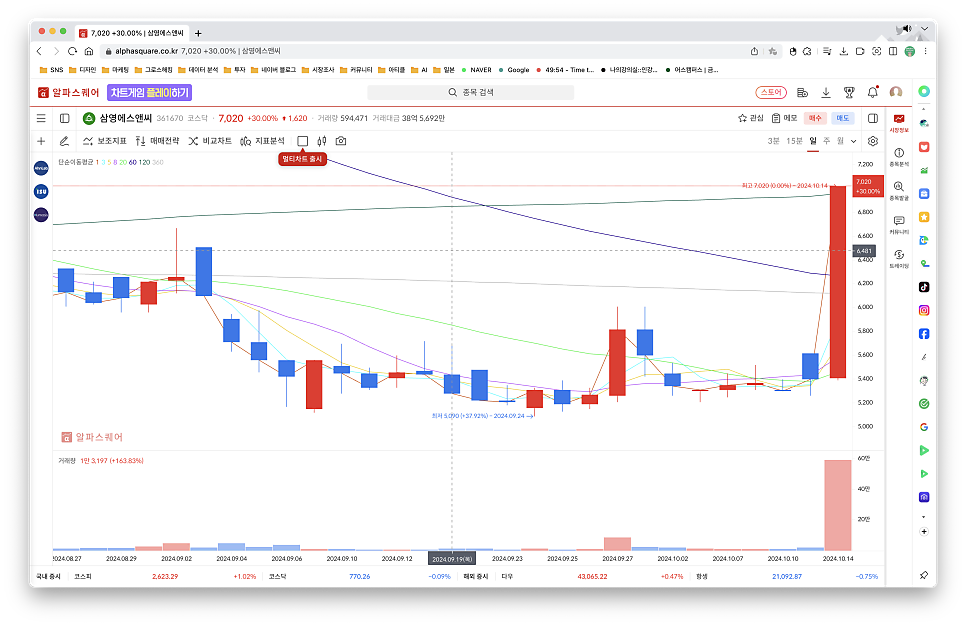Toggle the right side panel icon
Screen dimensions: 966x626
(x=873, y=118)
